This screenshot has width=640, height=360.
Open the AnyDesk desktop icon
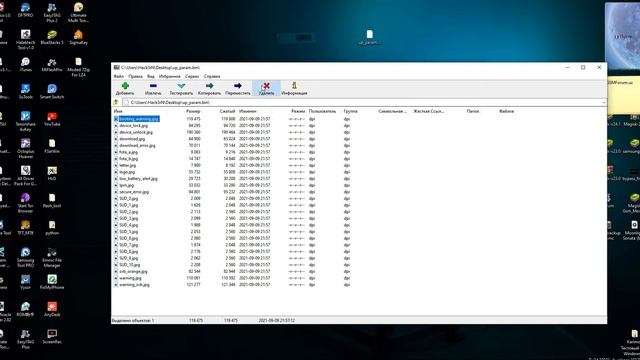click(52, 309)
